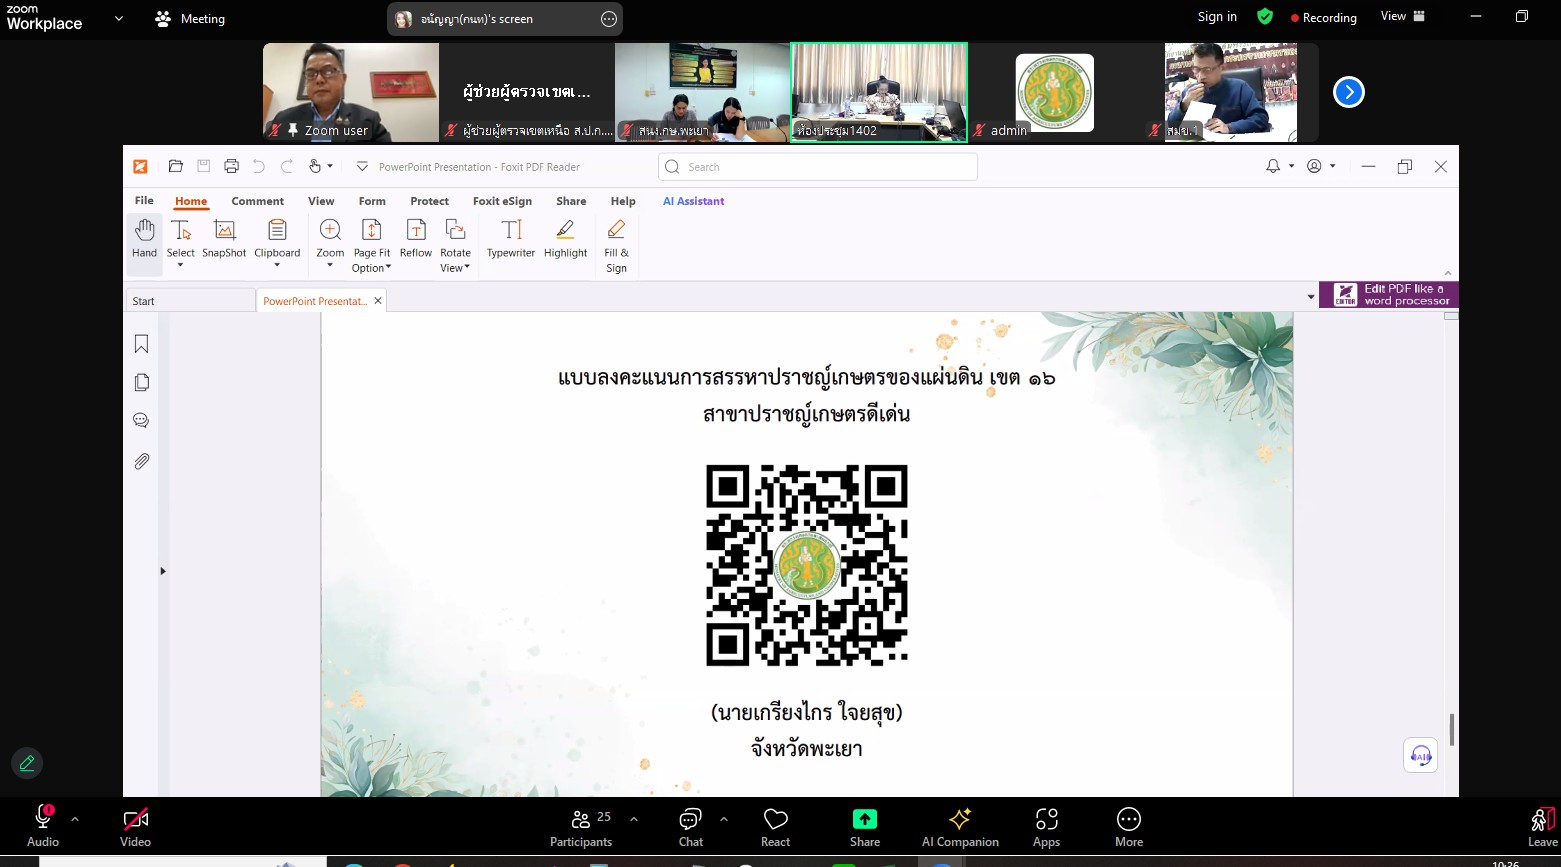Click the Open file folder icon
1561x867 pixels.
click(176, 166)
